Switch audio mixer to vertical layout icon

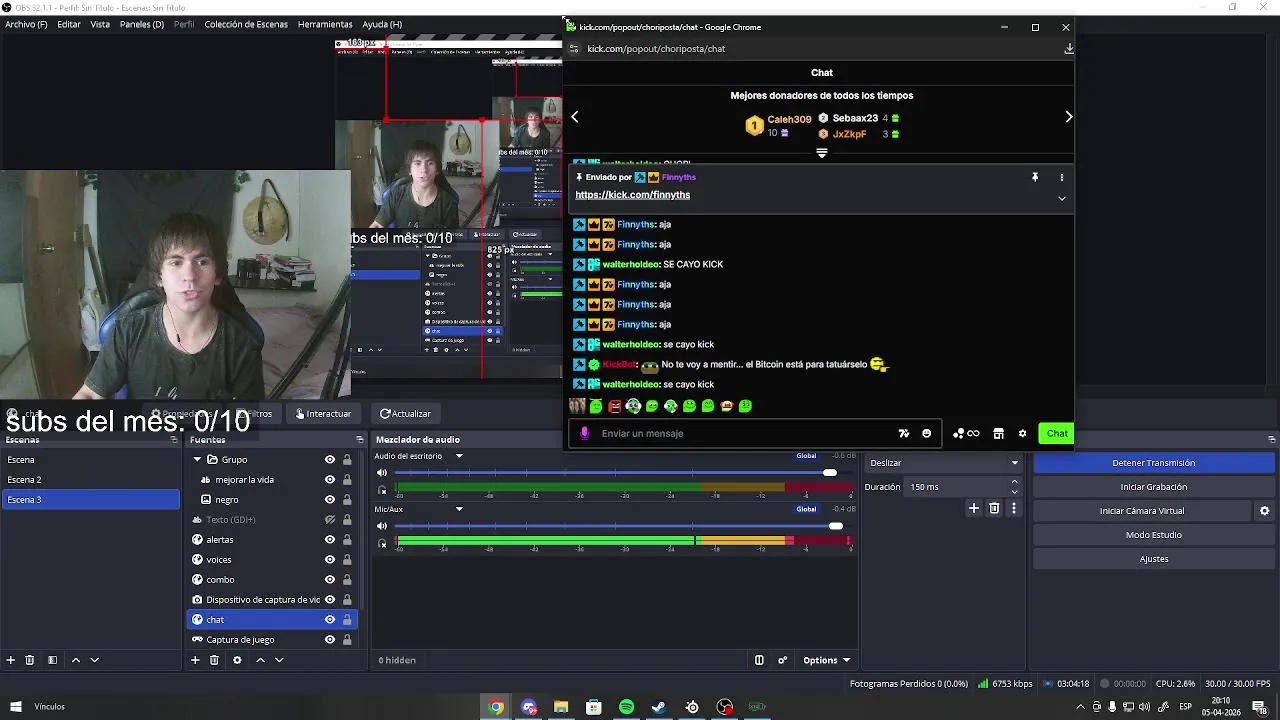(x=759, y=660)
